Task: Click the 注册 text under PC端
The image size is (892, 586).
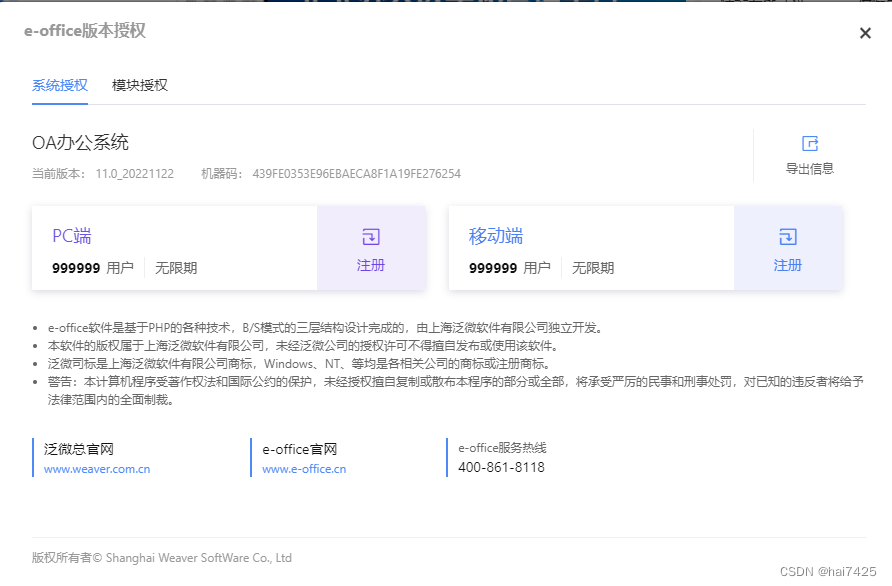Action: coord(371,267)
